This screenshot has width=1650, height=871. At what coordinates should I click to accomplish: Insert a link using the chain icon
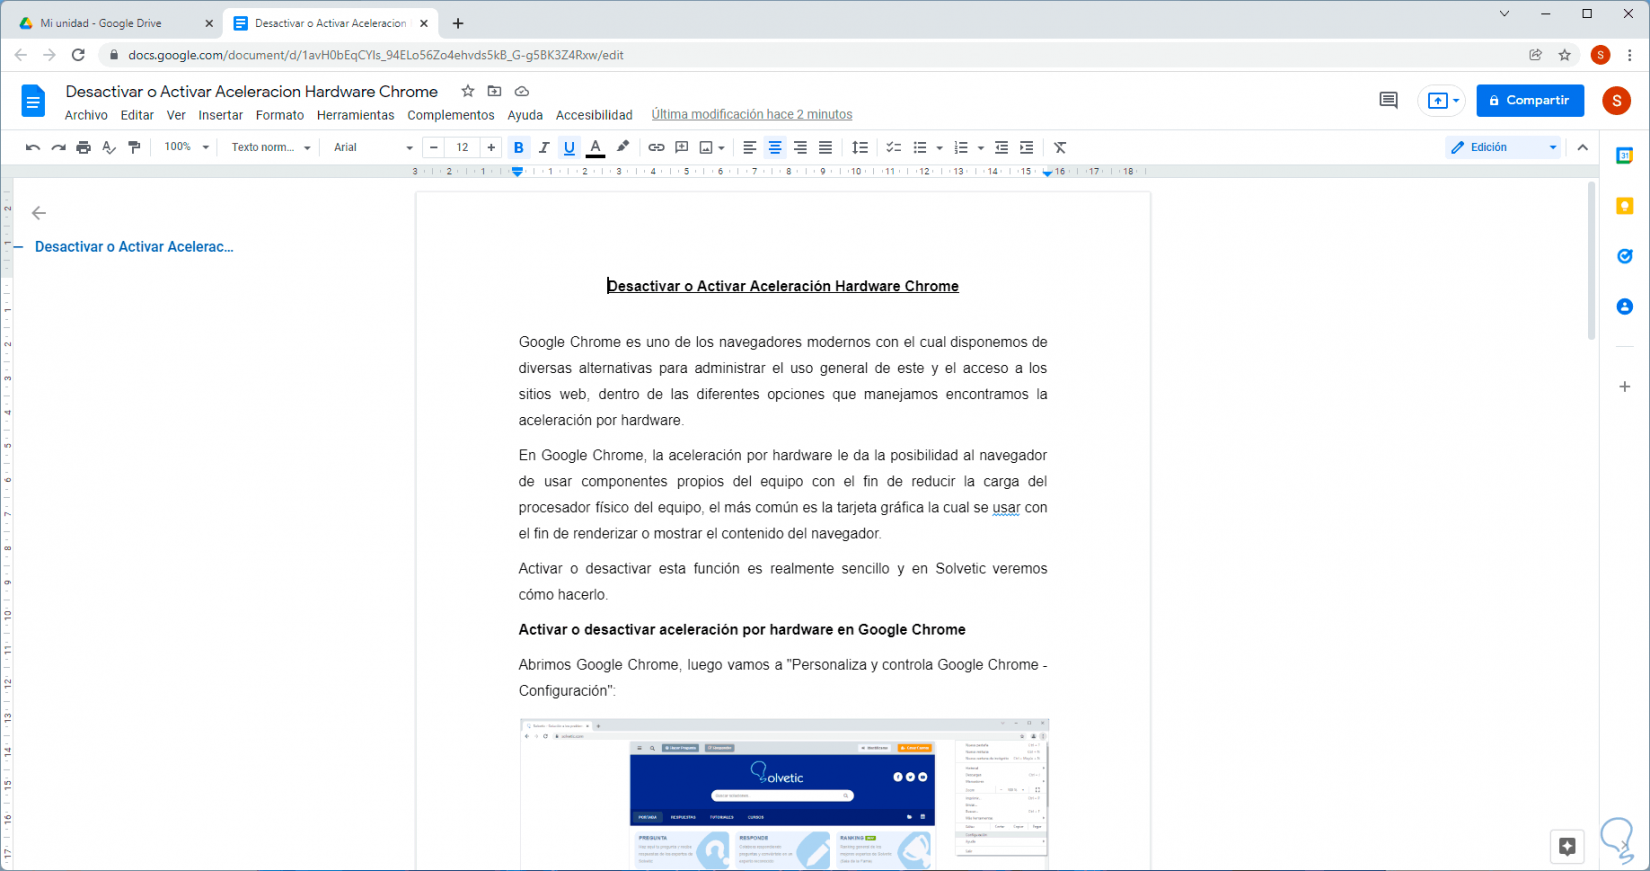(656, 148)
